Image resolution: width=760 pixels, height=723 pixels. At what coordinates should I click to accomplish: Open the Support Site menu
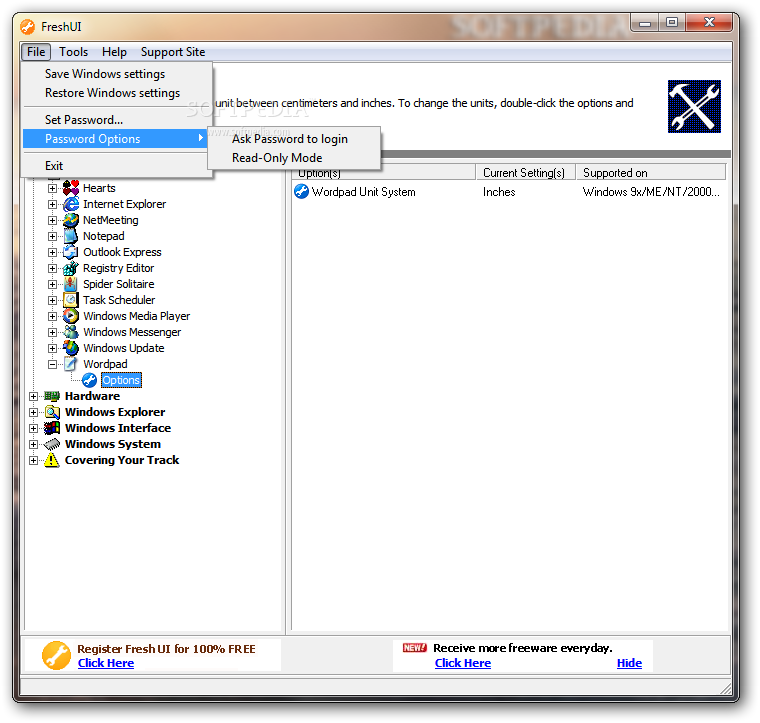click(173, 52)
